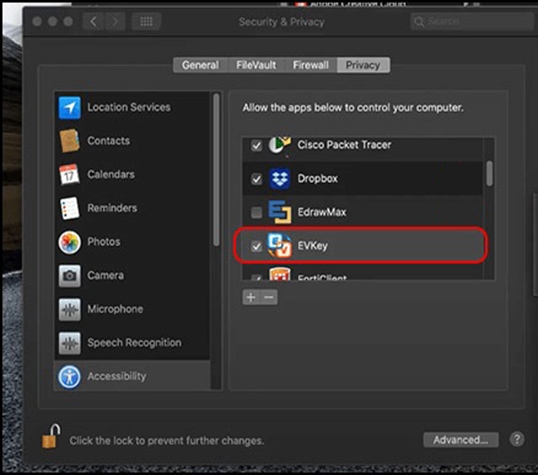The image size is (538, 475).
Task: Add an app with plus button
Action: tap(251, 297)
